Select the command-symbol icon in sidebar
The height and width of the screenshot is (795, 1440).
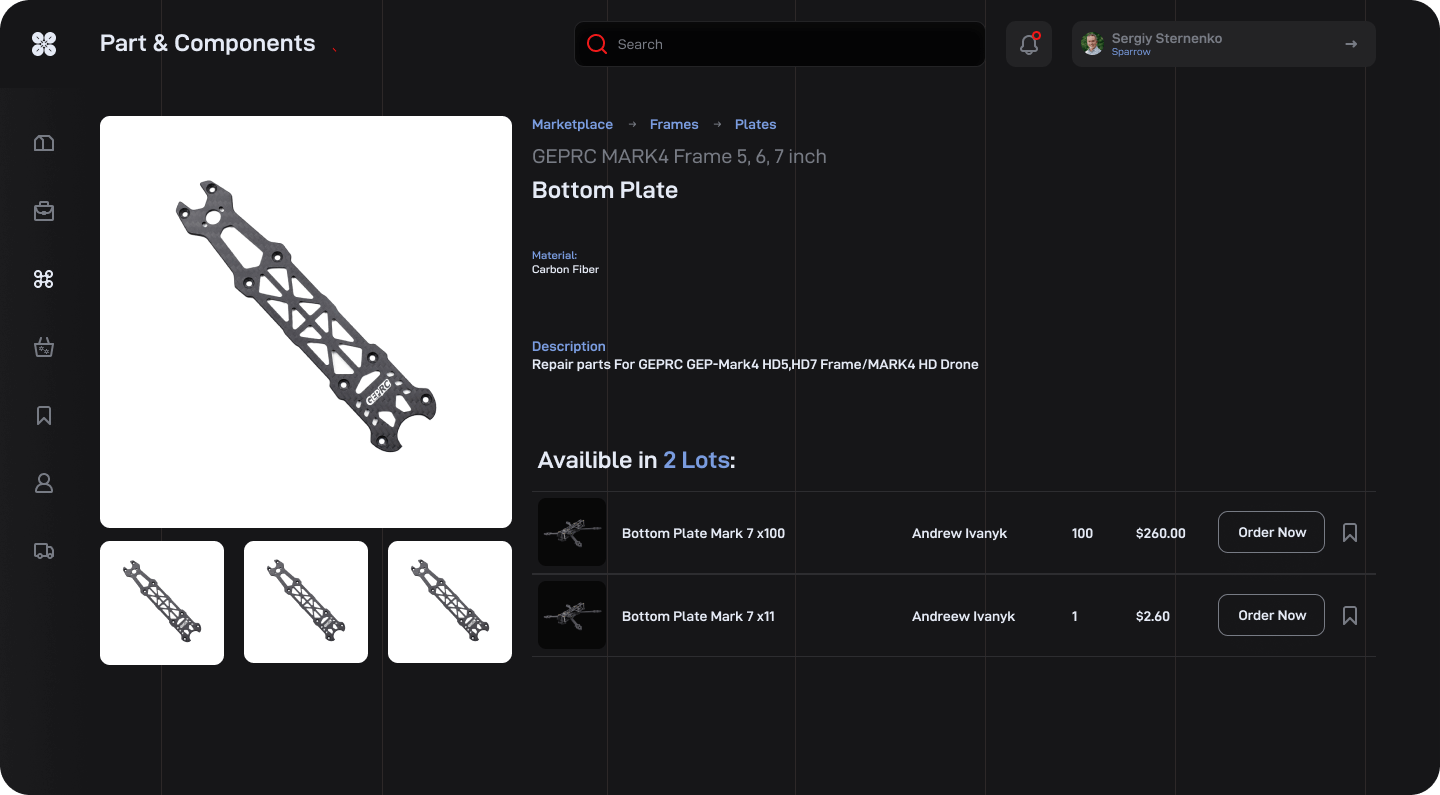(44, 279)
